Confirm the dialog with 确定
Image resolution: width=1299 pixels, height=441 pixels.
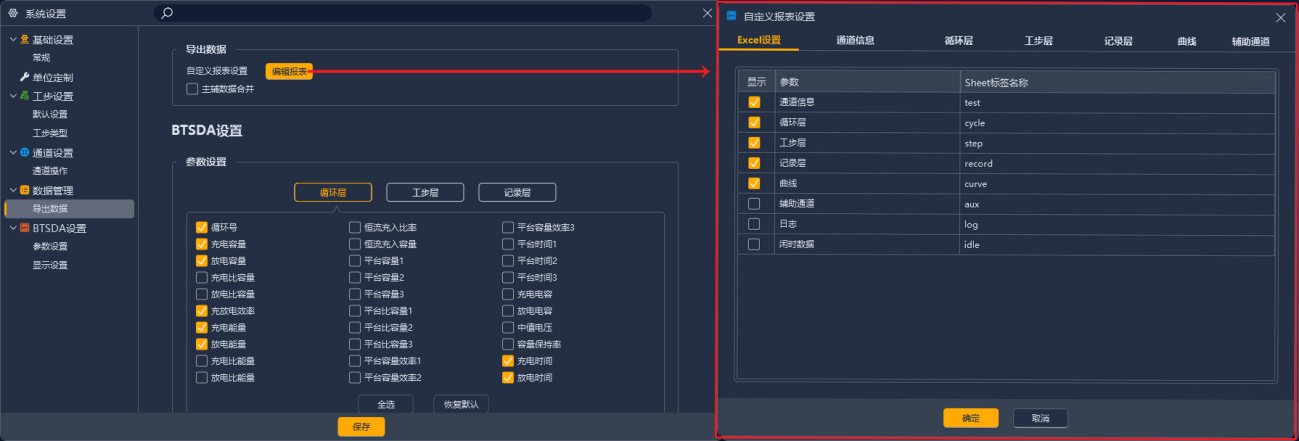(x=970, y=418)
